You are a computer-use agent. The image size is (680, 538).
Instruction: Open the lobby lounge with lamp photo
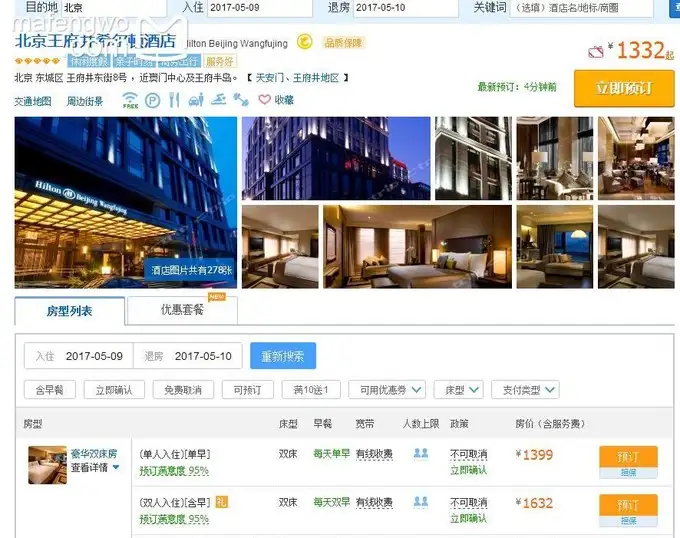(x=555, y=158)
